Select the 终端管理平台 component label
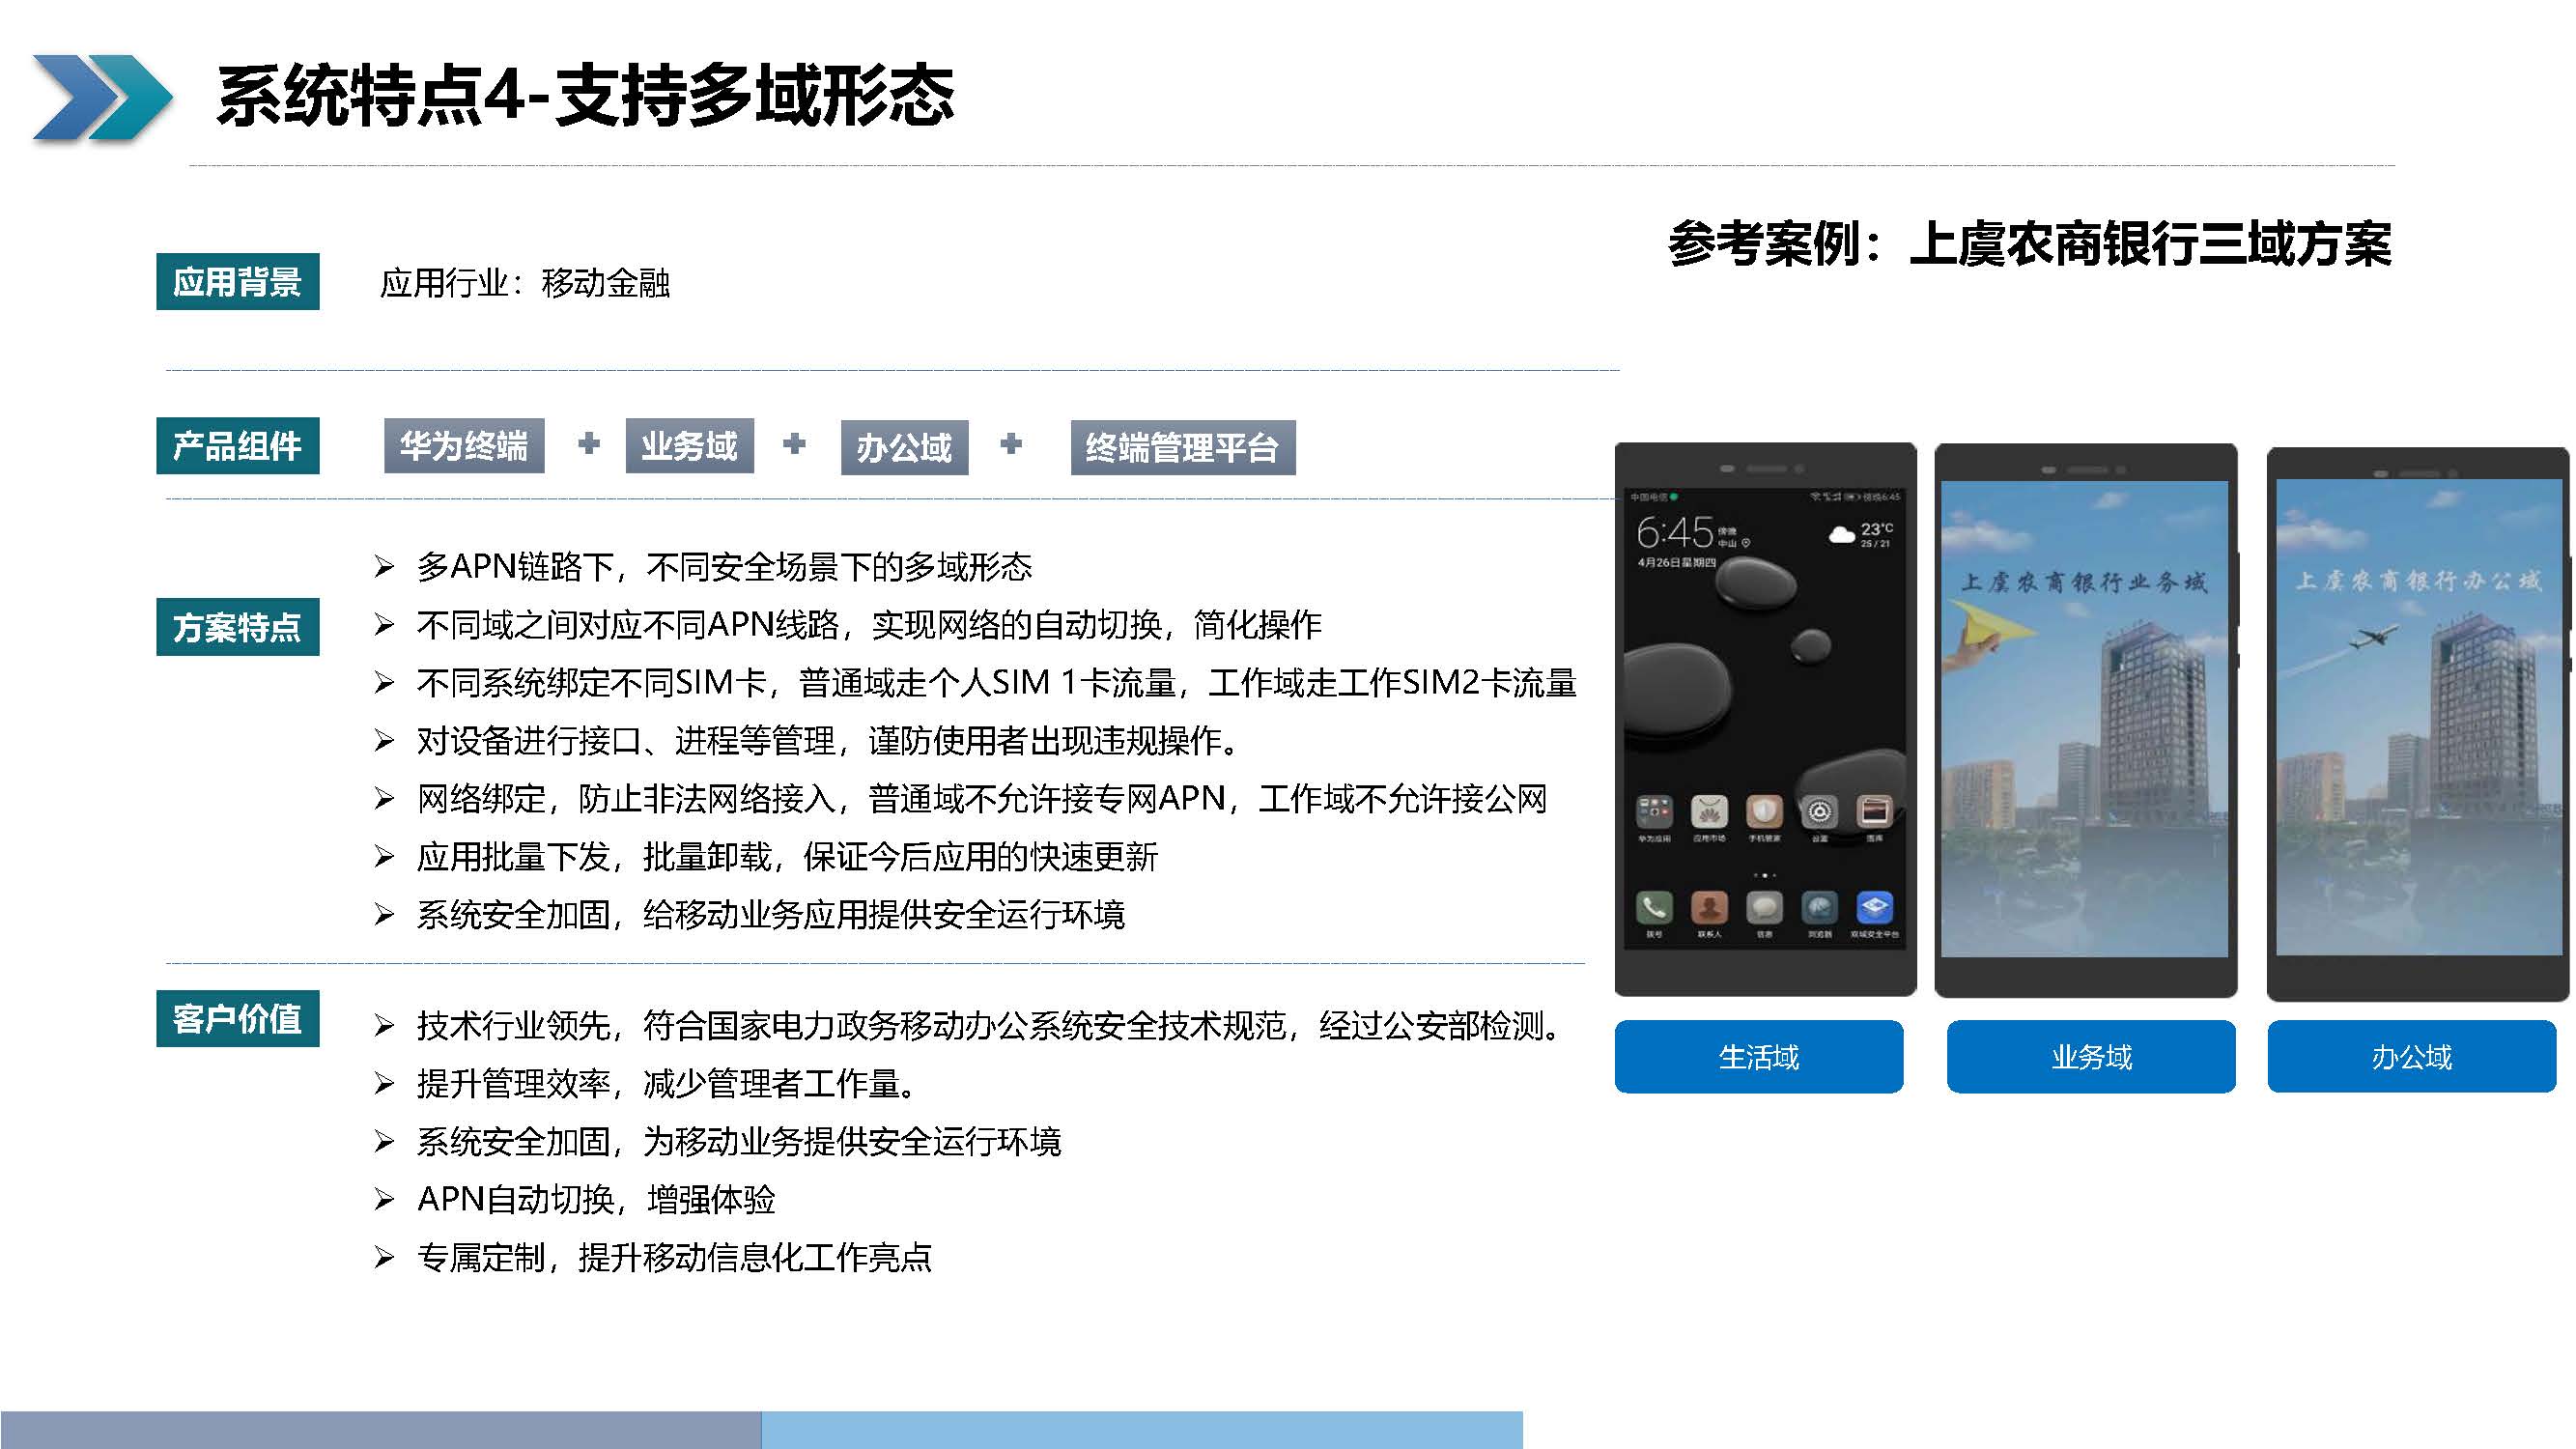The width and height of the screenshot is (2576, 1449). (1183, 447)
